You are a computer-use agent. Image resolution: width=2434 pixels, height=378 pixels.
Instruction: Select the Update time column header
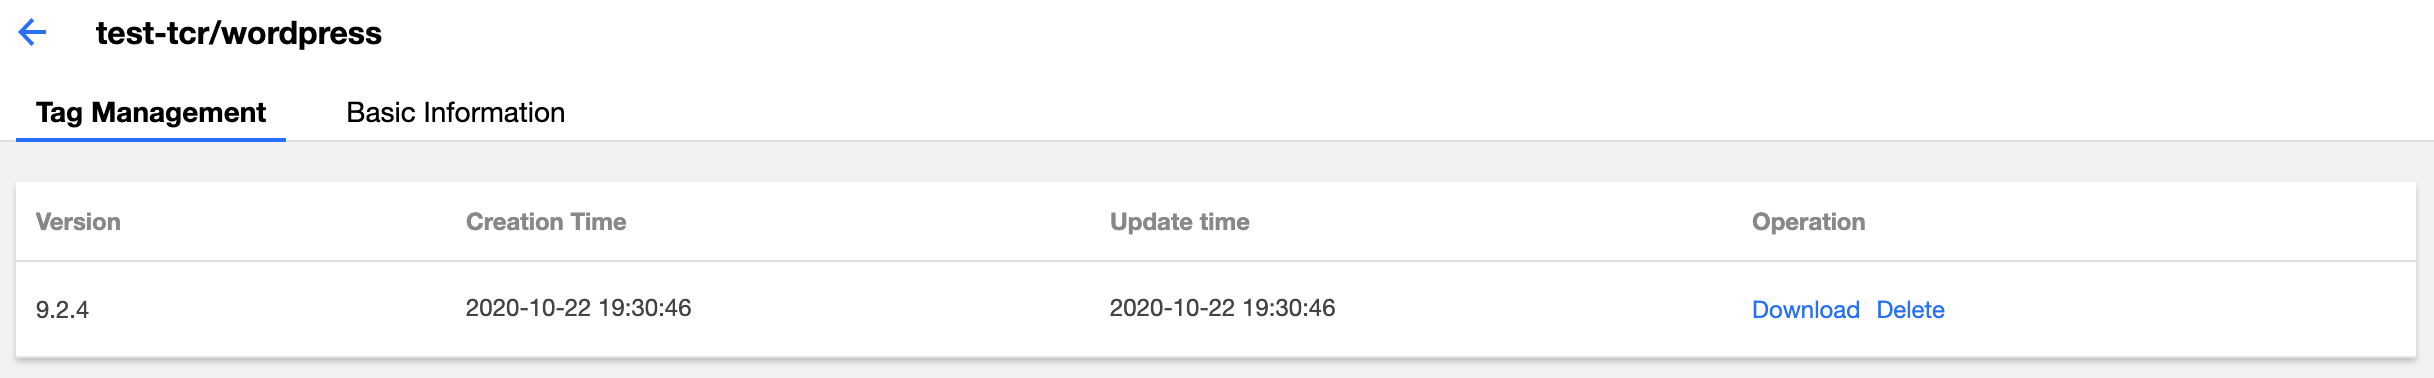pos(1180,222)
